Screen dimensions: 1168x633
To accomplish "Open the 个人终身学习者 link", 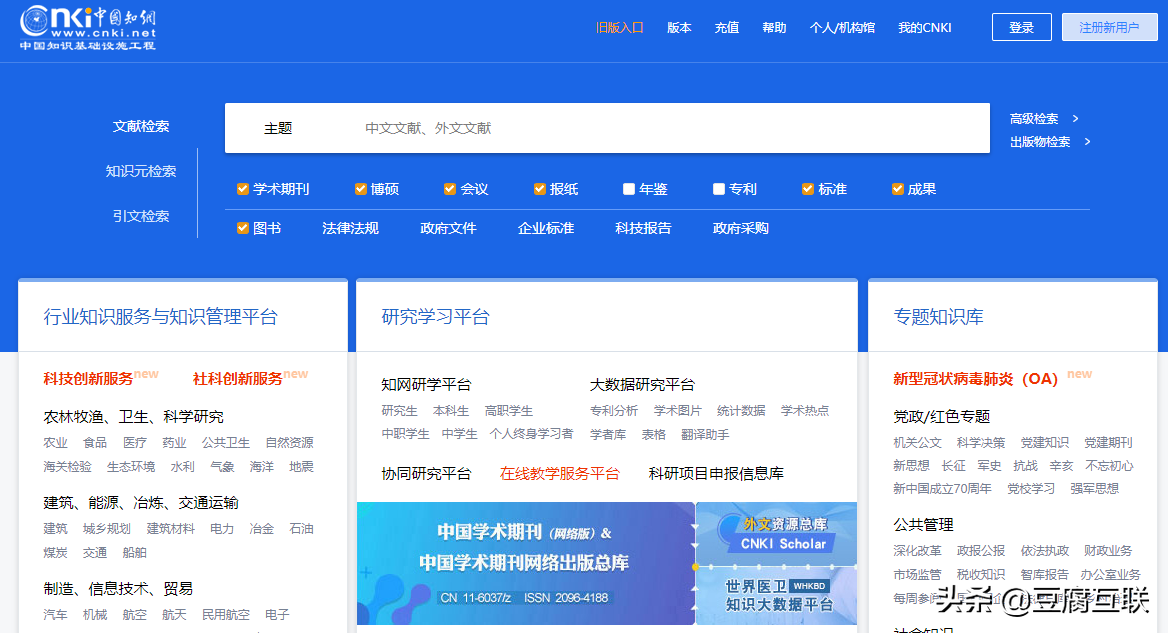I will pos(531,433).
